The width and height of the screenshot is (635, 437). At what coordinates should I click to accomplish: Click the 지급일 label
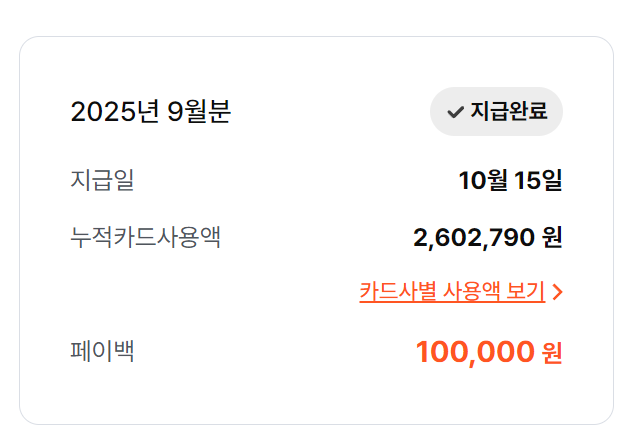tap(102, 181)
